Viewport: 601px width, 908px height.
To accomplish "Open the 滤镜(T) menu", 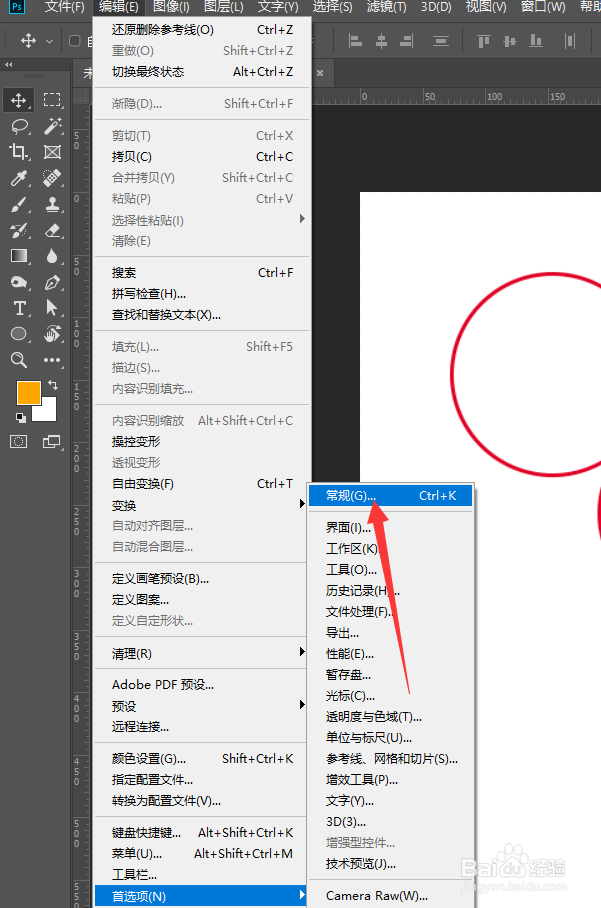I will [x=387, y=7].
